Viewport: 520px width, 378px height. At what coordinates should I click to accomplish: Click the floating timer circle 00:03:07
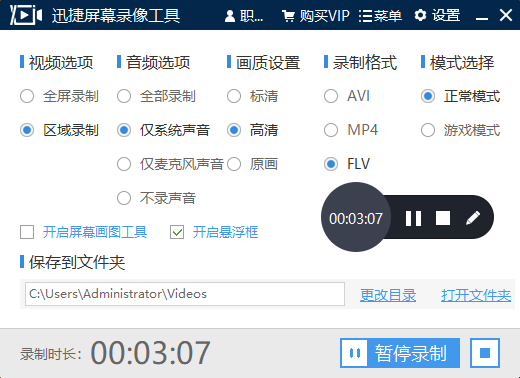click(x=356, y=217)
